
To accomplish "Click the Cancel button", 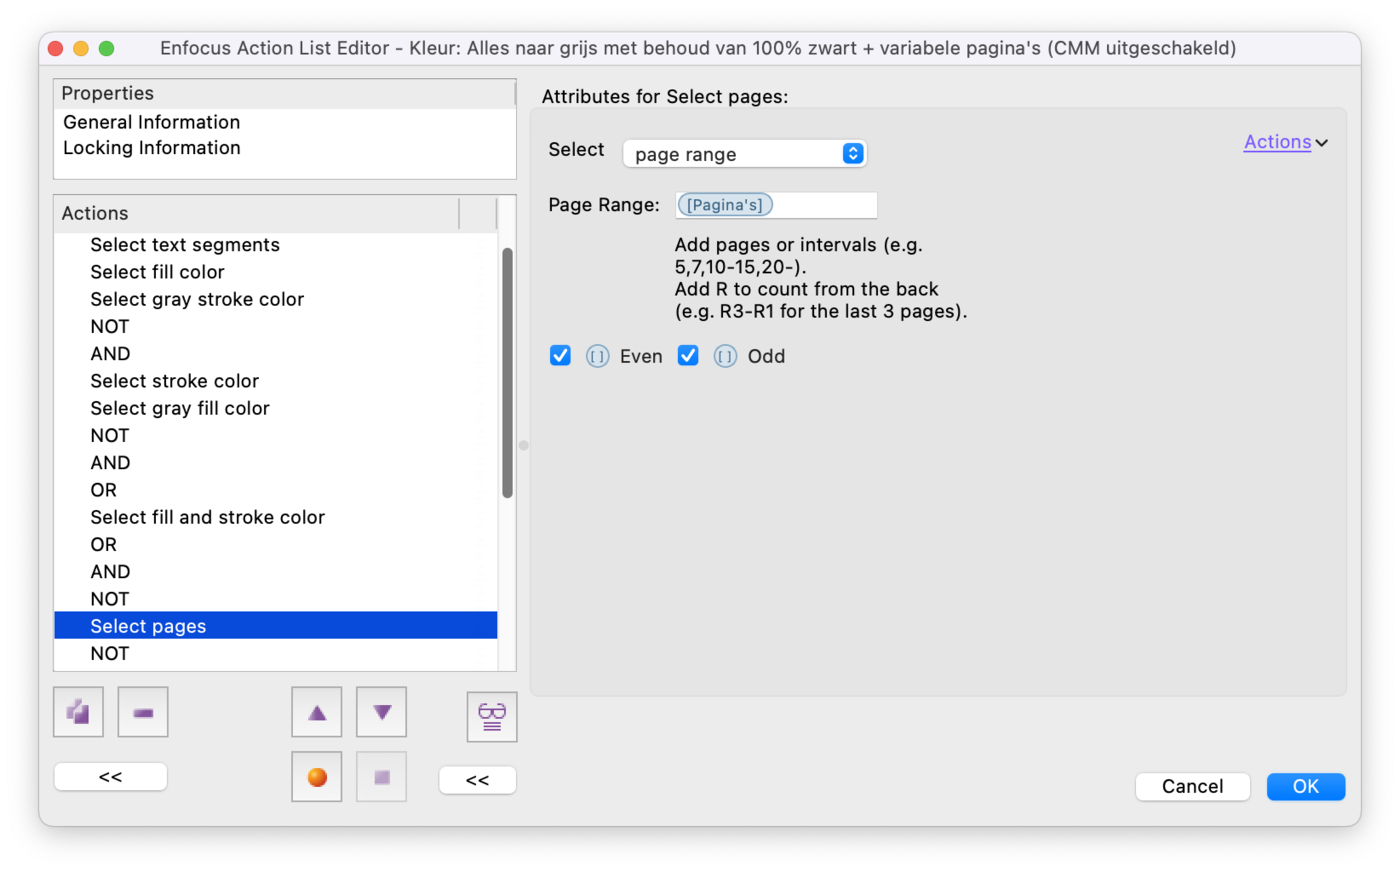I will pyautogui.click(x=1192, y=786).
